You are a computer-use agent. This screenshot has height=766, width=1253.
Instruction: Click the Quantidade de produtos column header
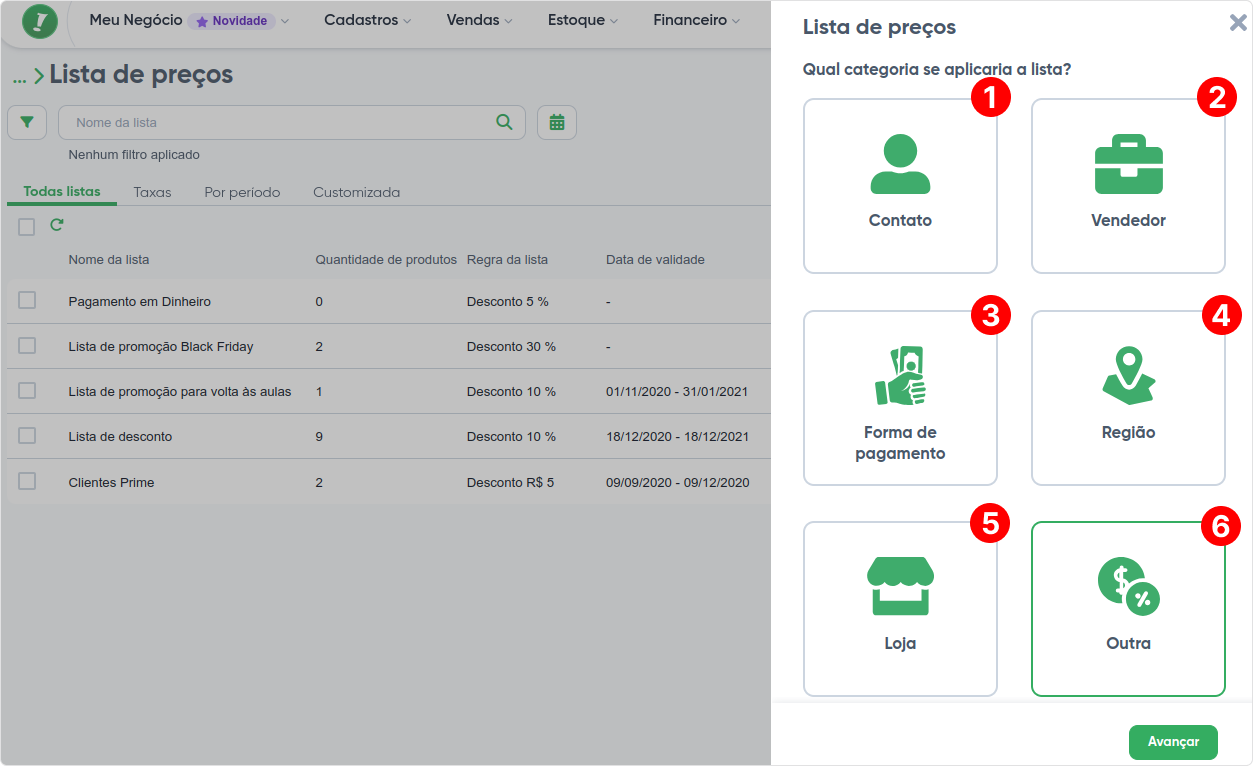click(x=386, y=259)
